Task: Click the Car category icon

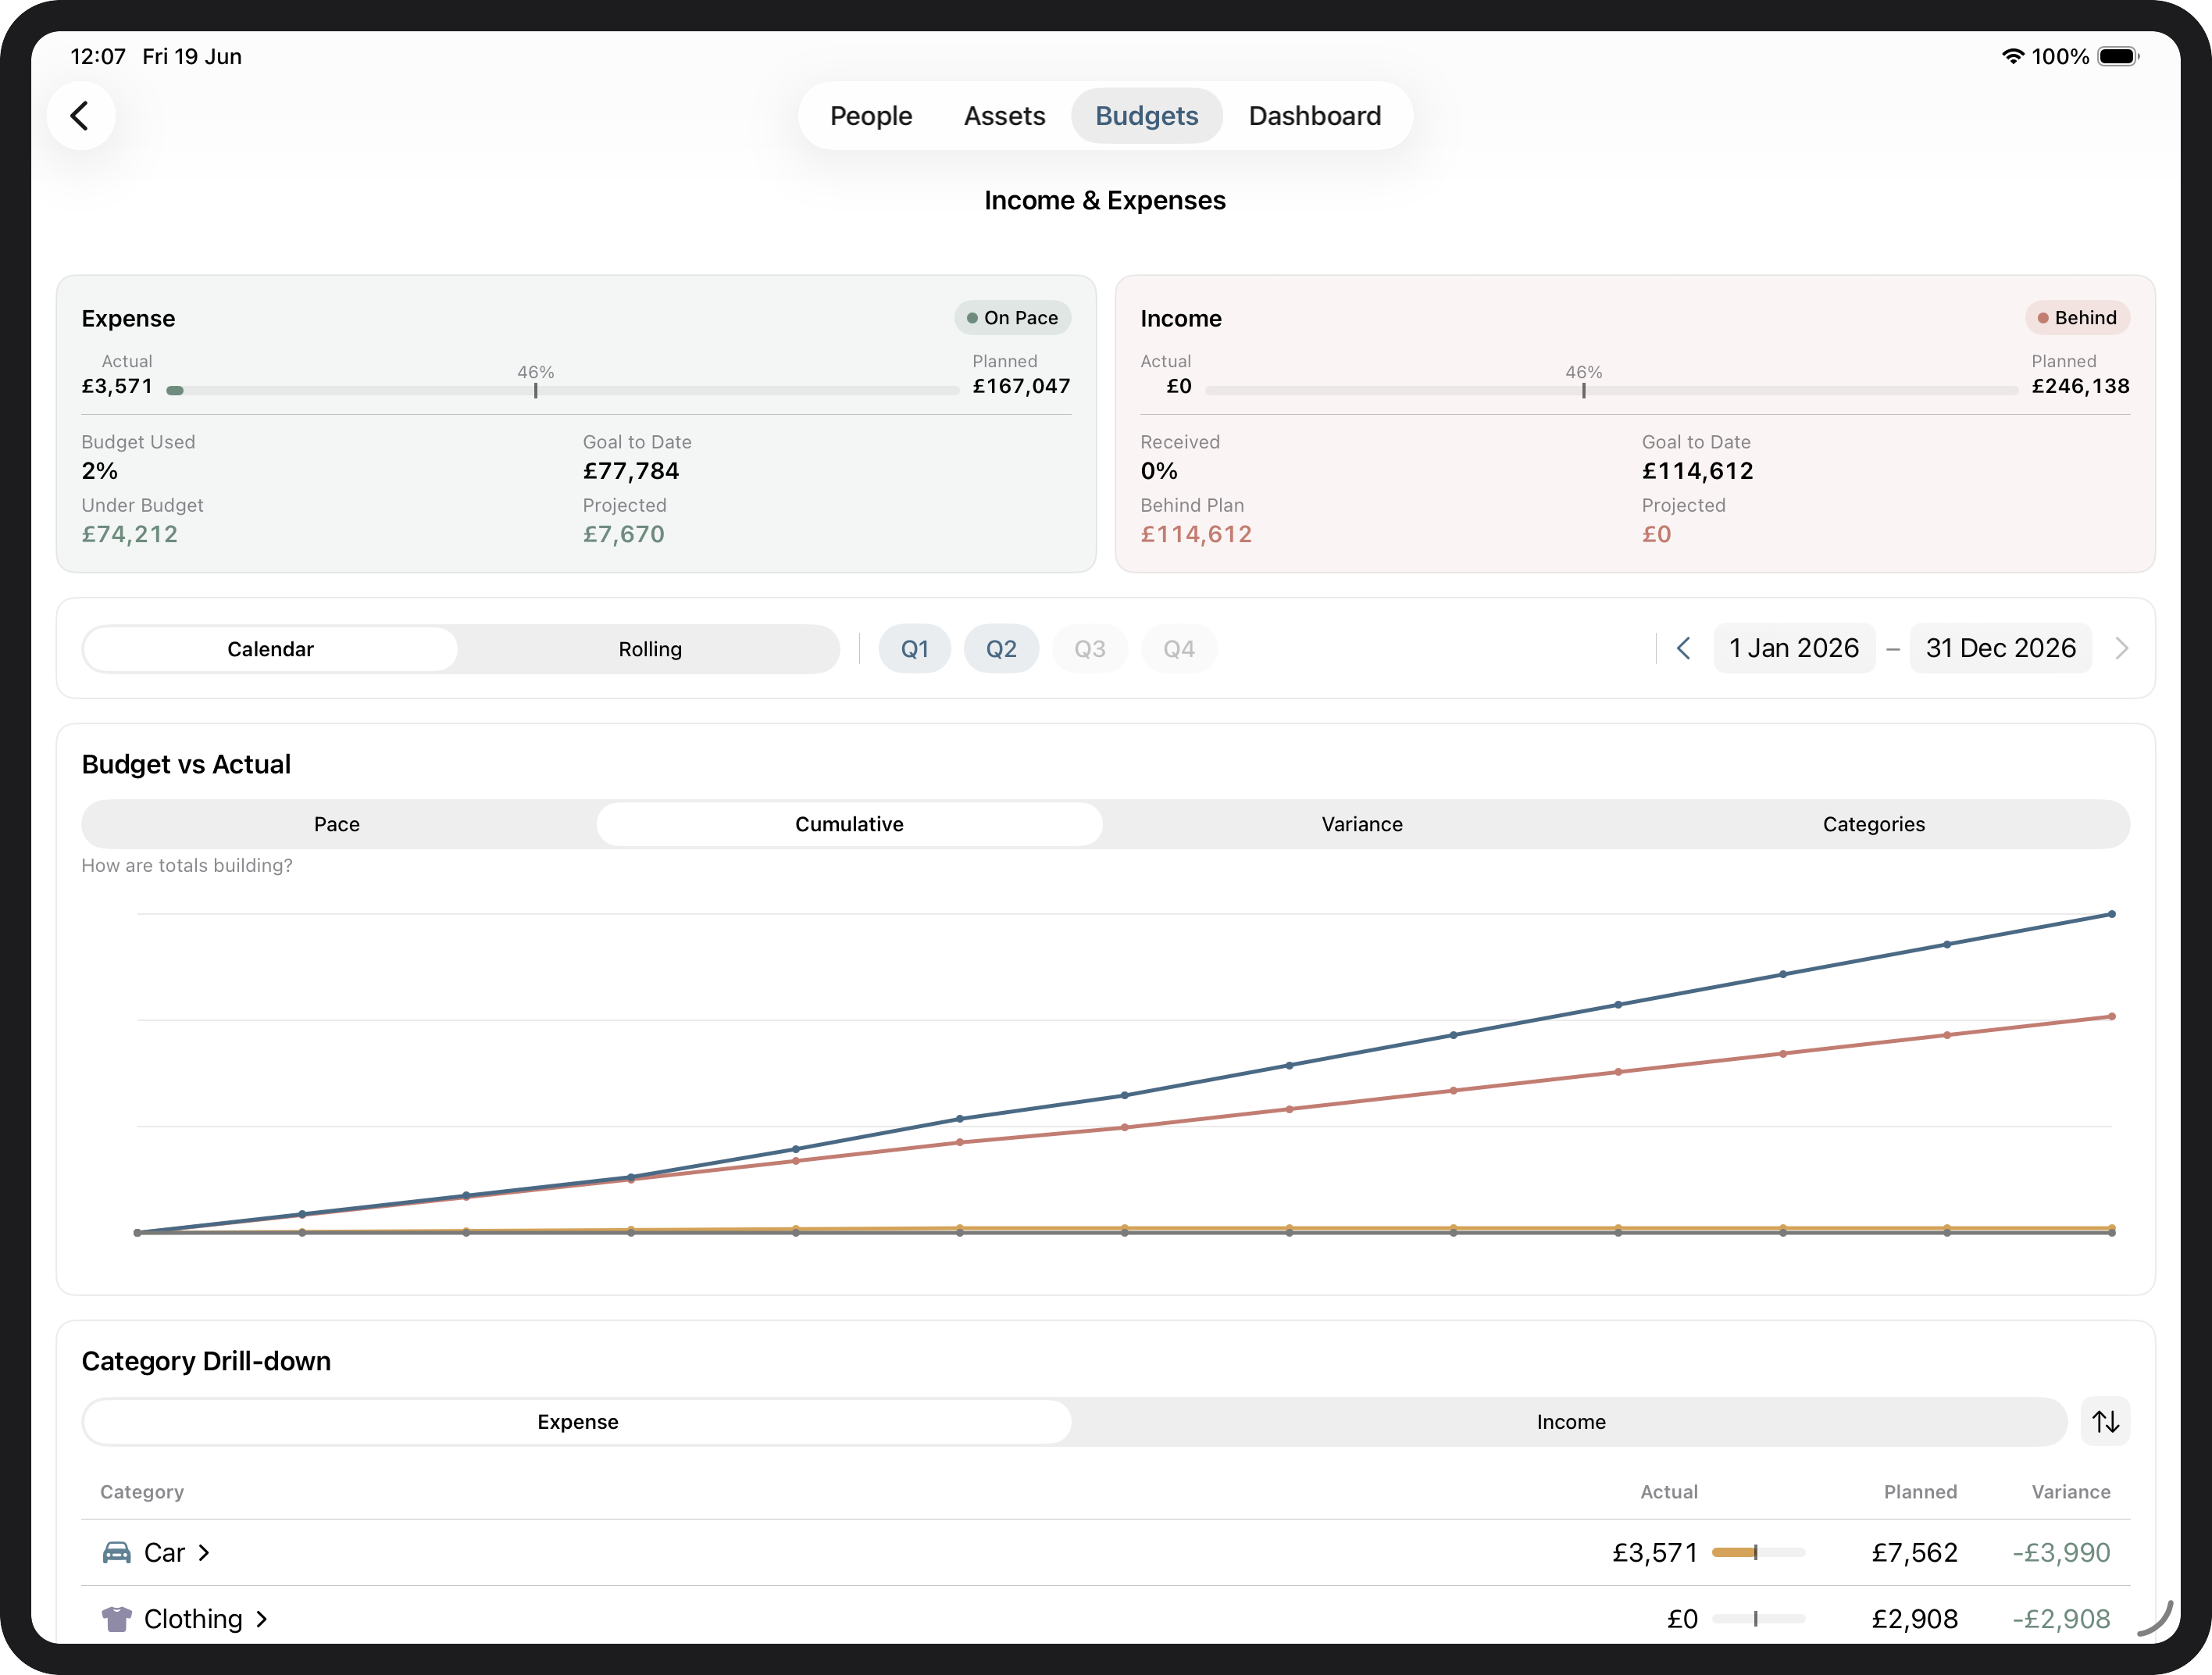Action: tap(117, 1552)
